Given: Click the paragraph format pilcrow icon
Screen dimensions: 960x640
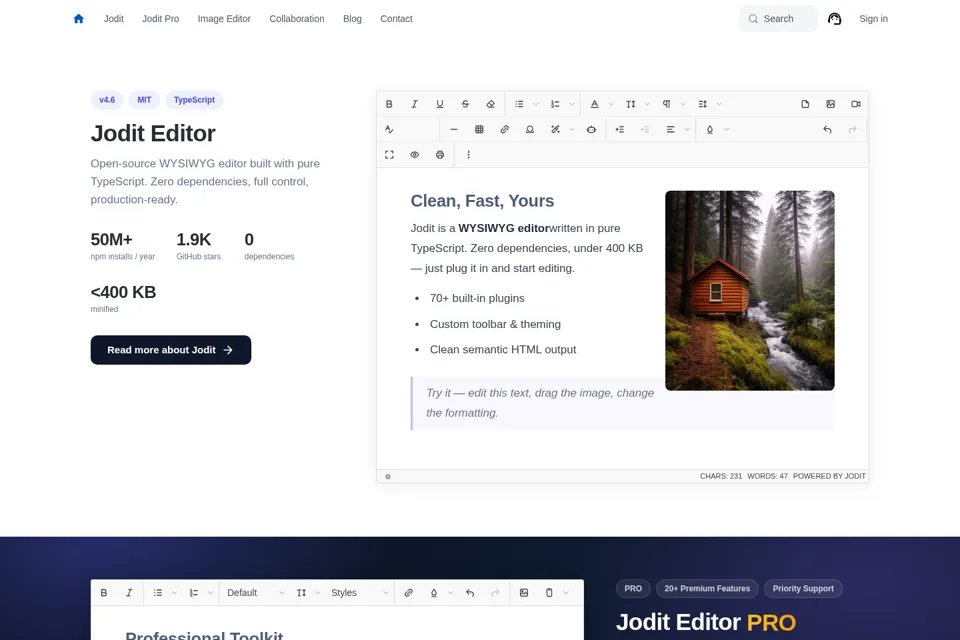Looking at the screenshot, I should (x=667, y=104).
